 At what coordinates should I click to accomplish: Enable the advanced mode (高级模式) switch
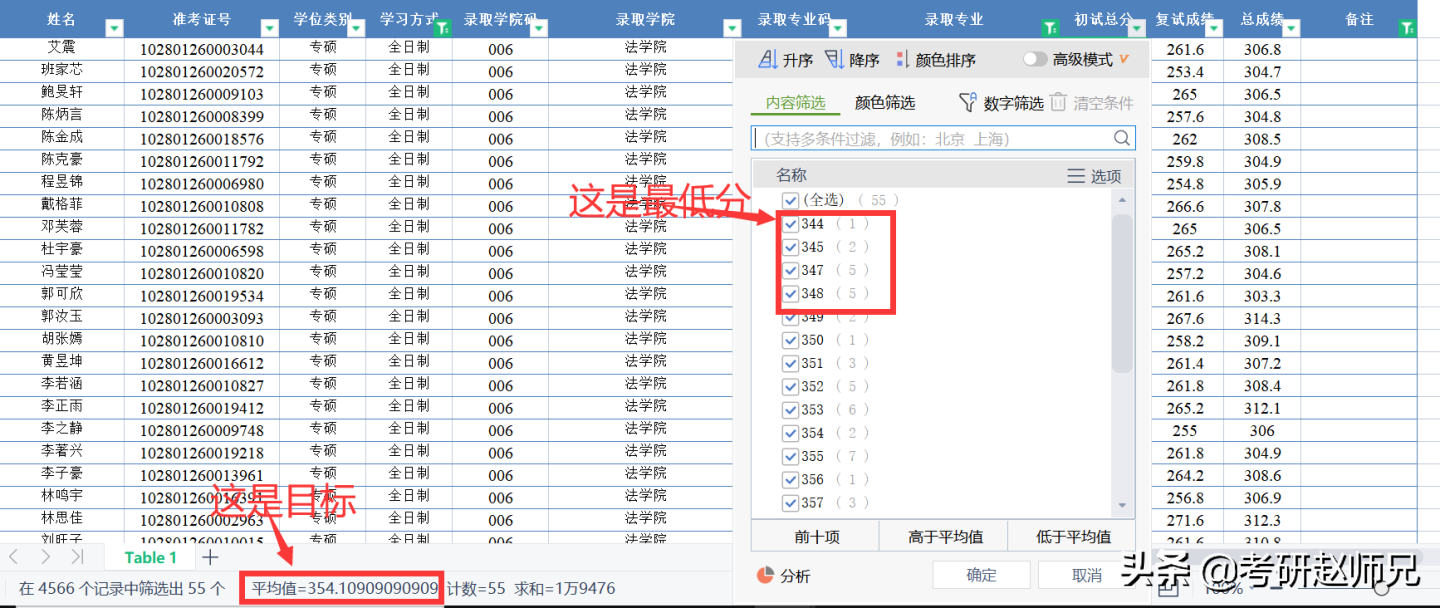[x=1035, y=59]
